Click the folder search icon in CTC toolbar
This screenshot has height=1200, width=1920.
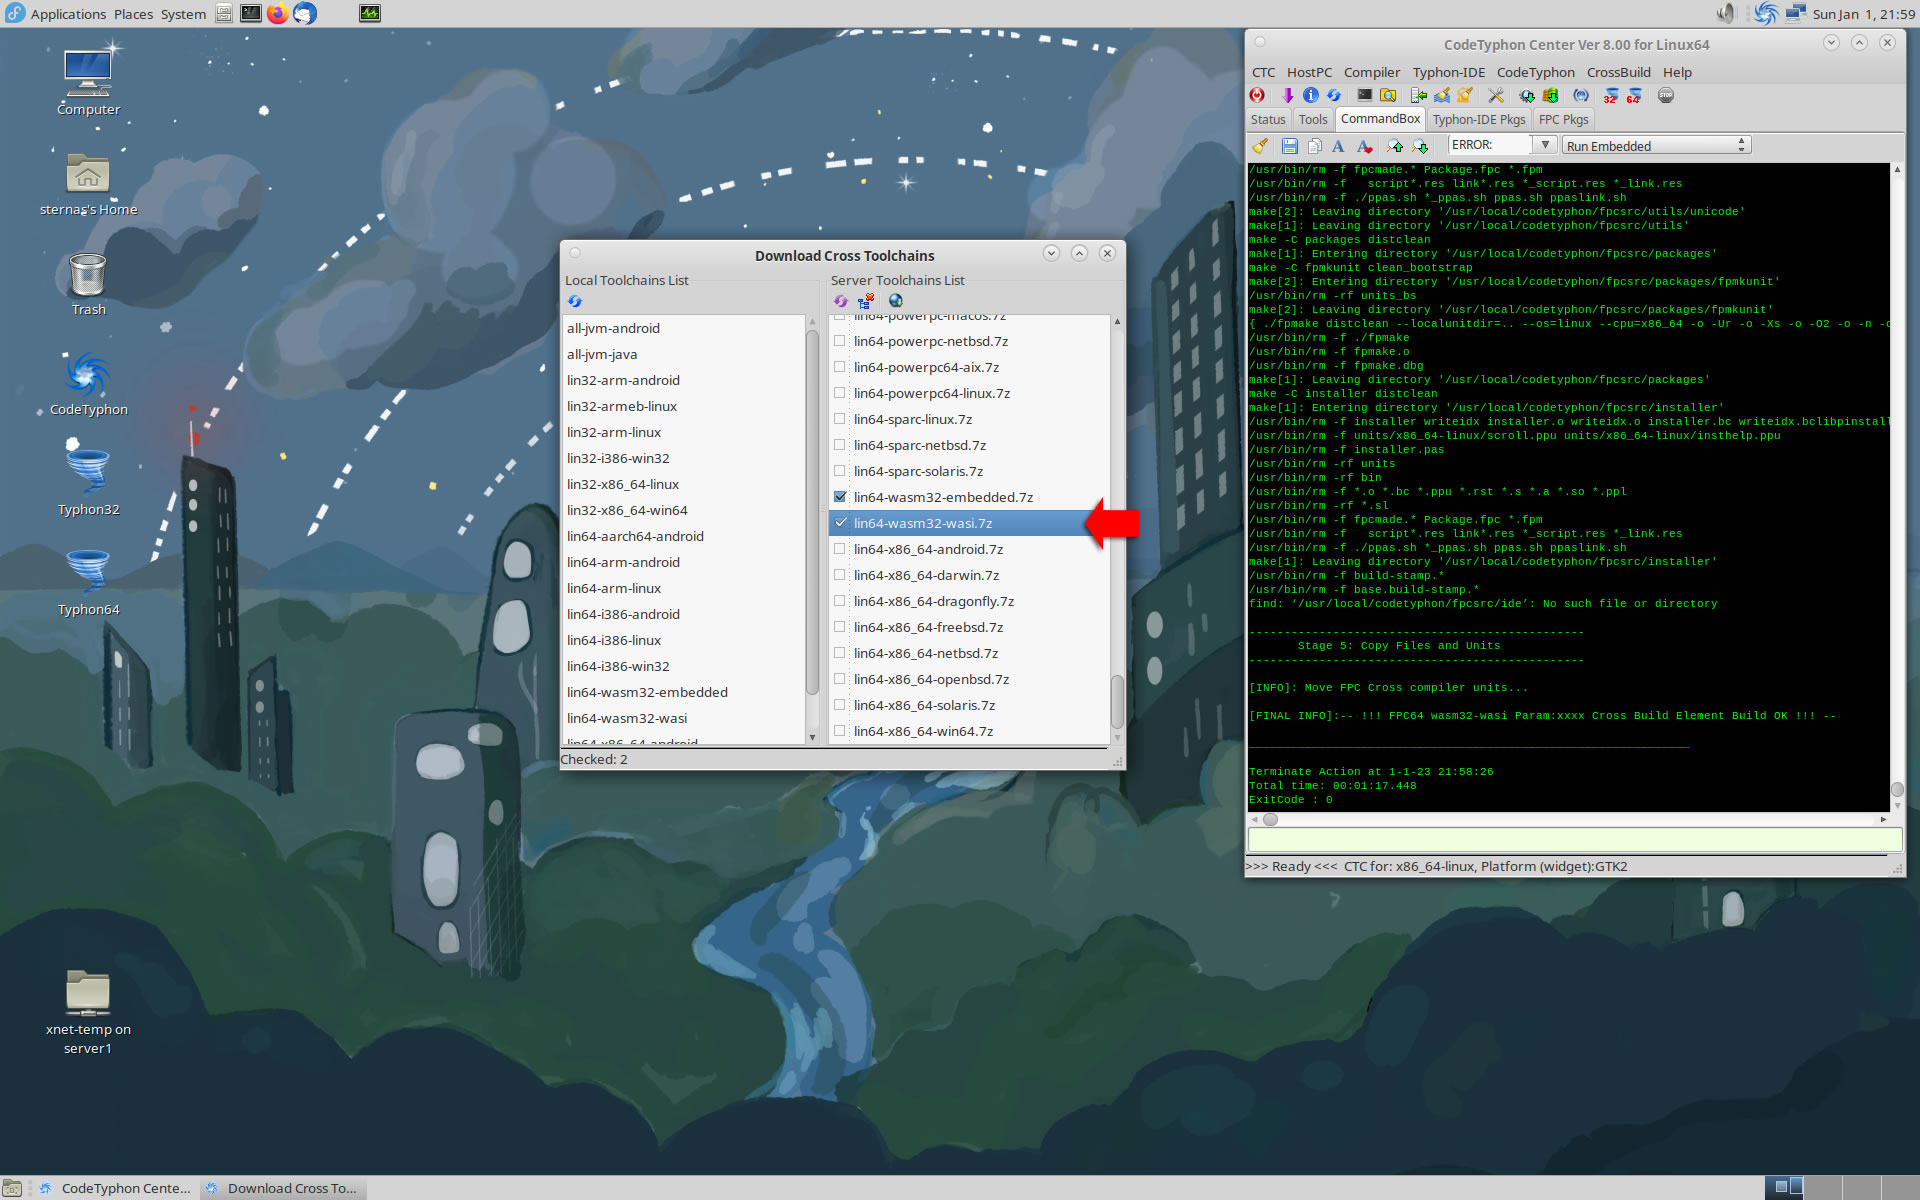pyautogui.click(x=1388, y=96)
